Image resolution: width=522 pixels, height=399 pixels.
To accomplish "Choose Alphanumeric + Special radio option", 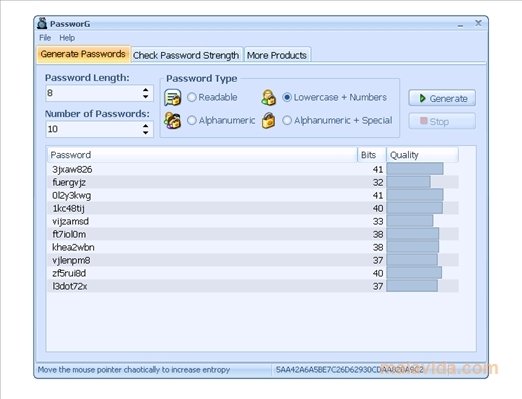I will (x=287, y=120).
